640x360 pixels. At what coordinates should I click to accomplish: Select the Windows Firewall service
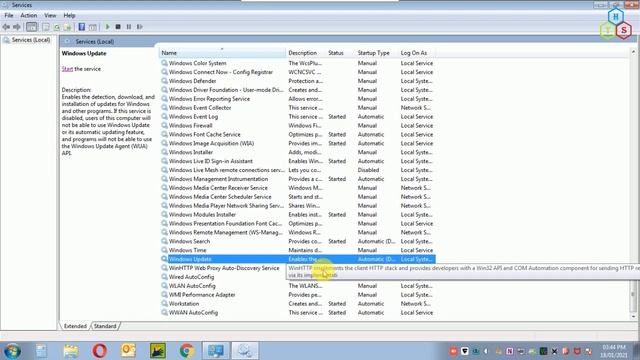pos(190,126)
